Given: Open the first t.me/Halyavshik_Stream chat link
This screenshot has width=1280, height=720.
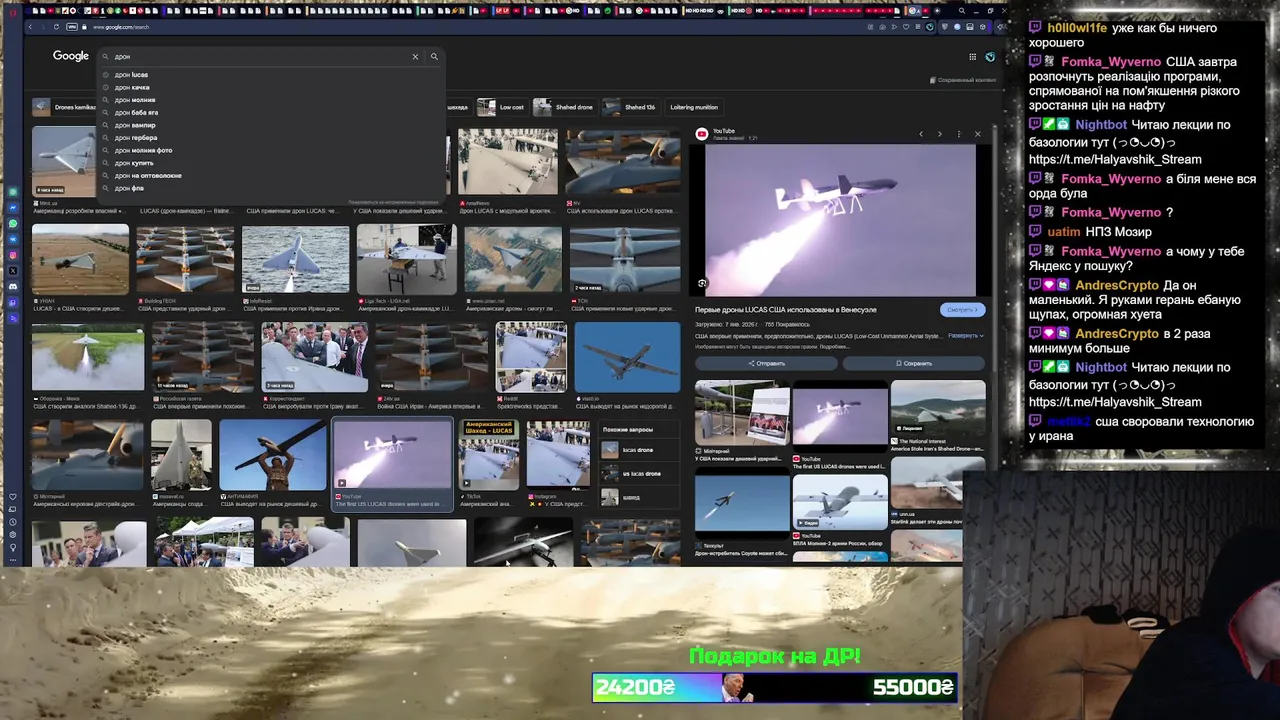Looking at the screenshot, I should pos(1115,159).
